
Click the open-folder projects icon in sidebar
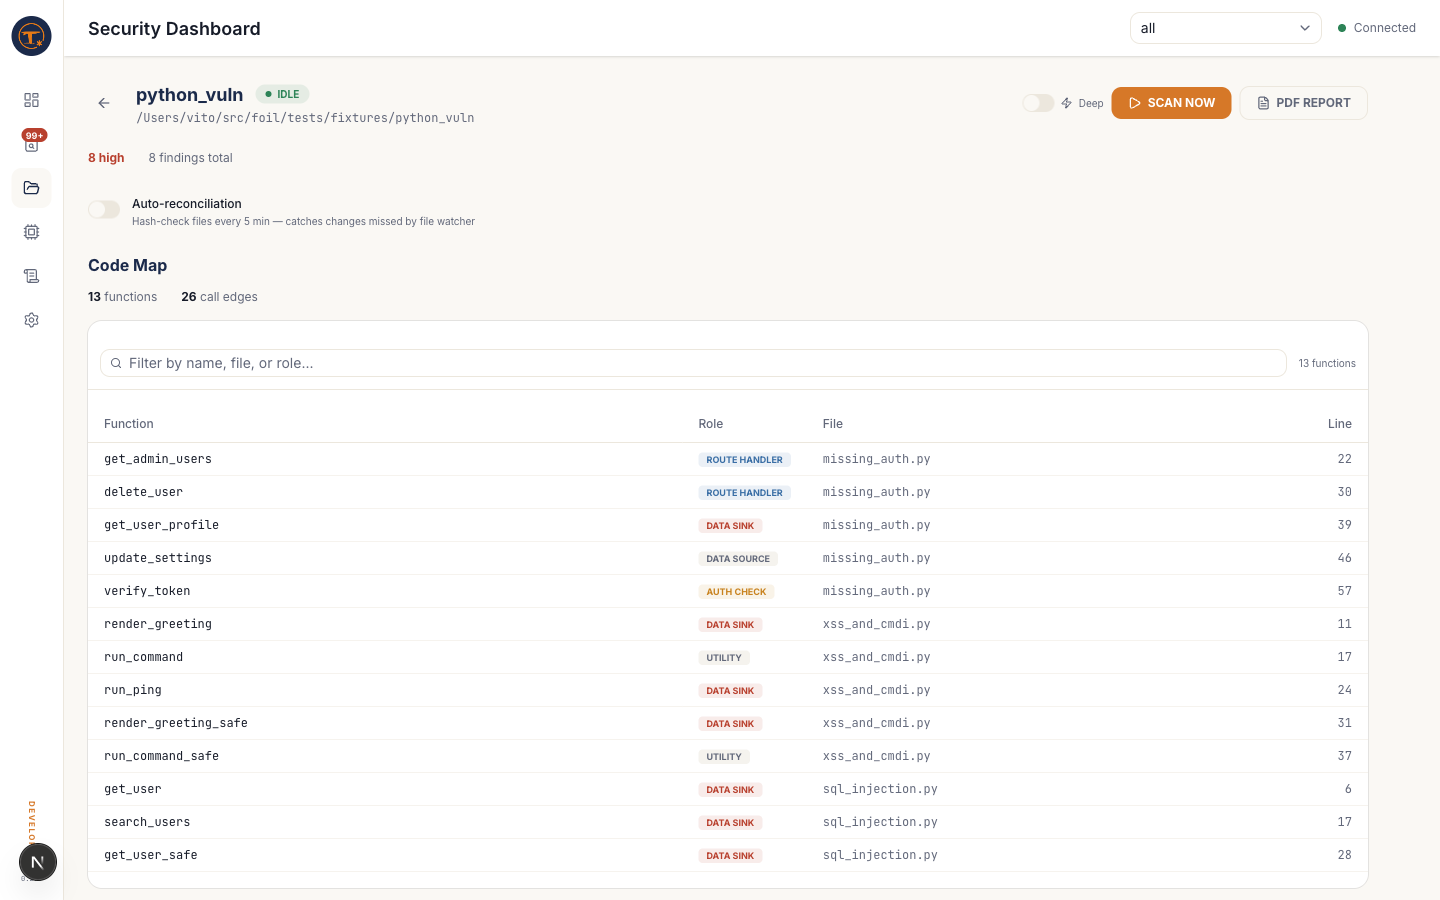31,188
